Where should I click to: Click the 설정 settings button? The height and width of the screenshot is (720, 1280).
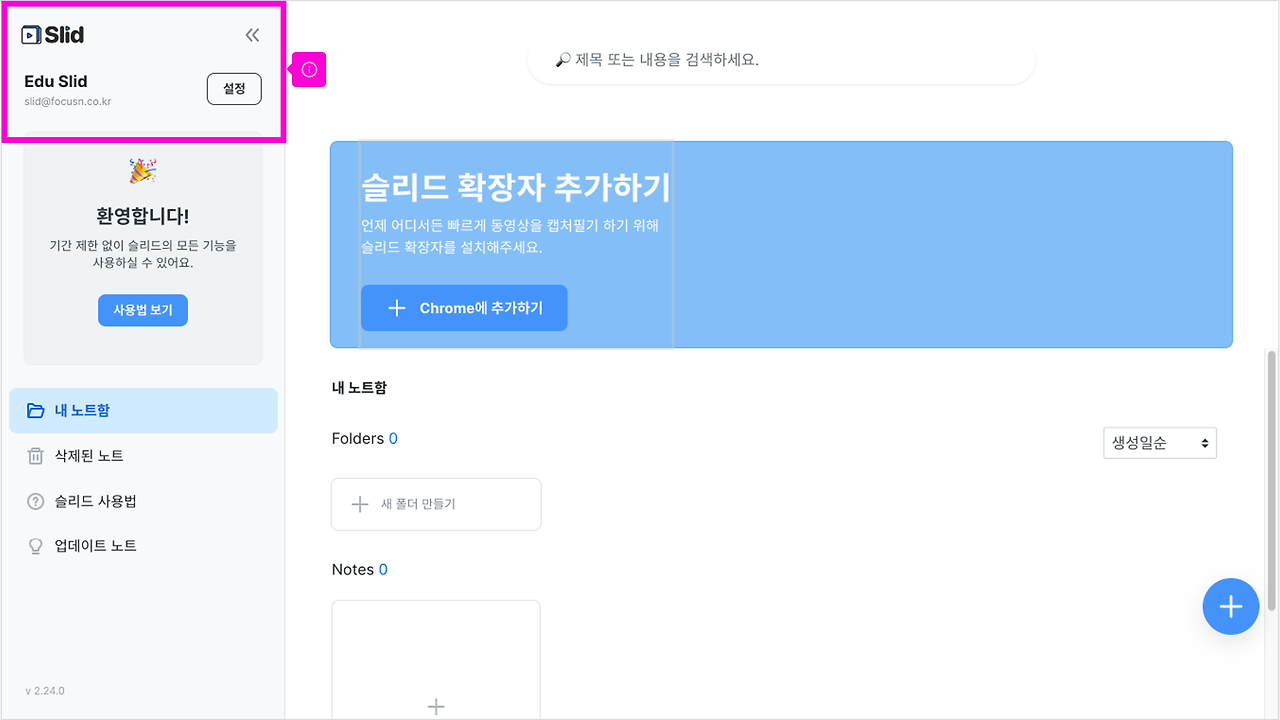click(x=234, y=89)
